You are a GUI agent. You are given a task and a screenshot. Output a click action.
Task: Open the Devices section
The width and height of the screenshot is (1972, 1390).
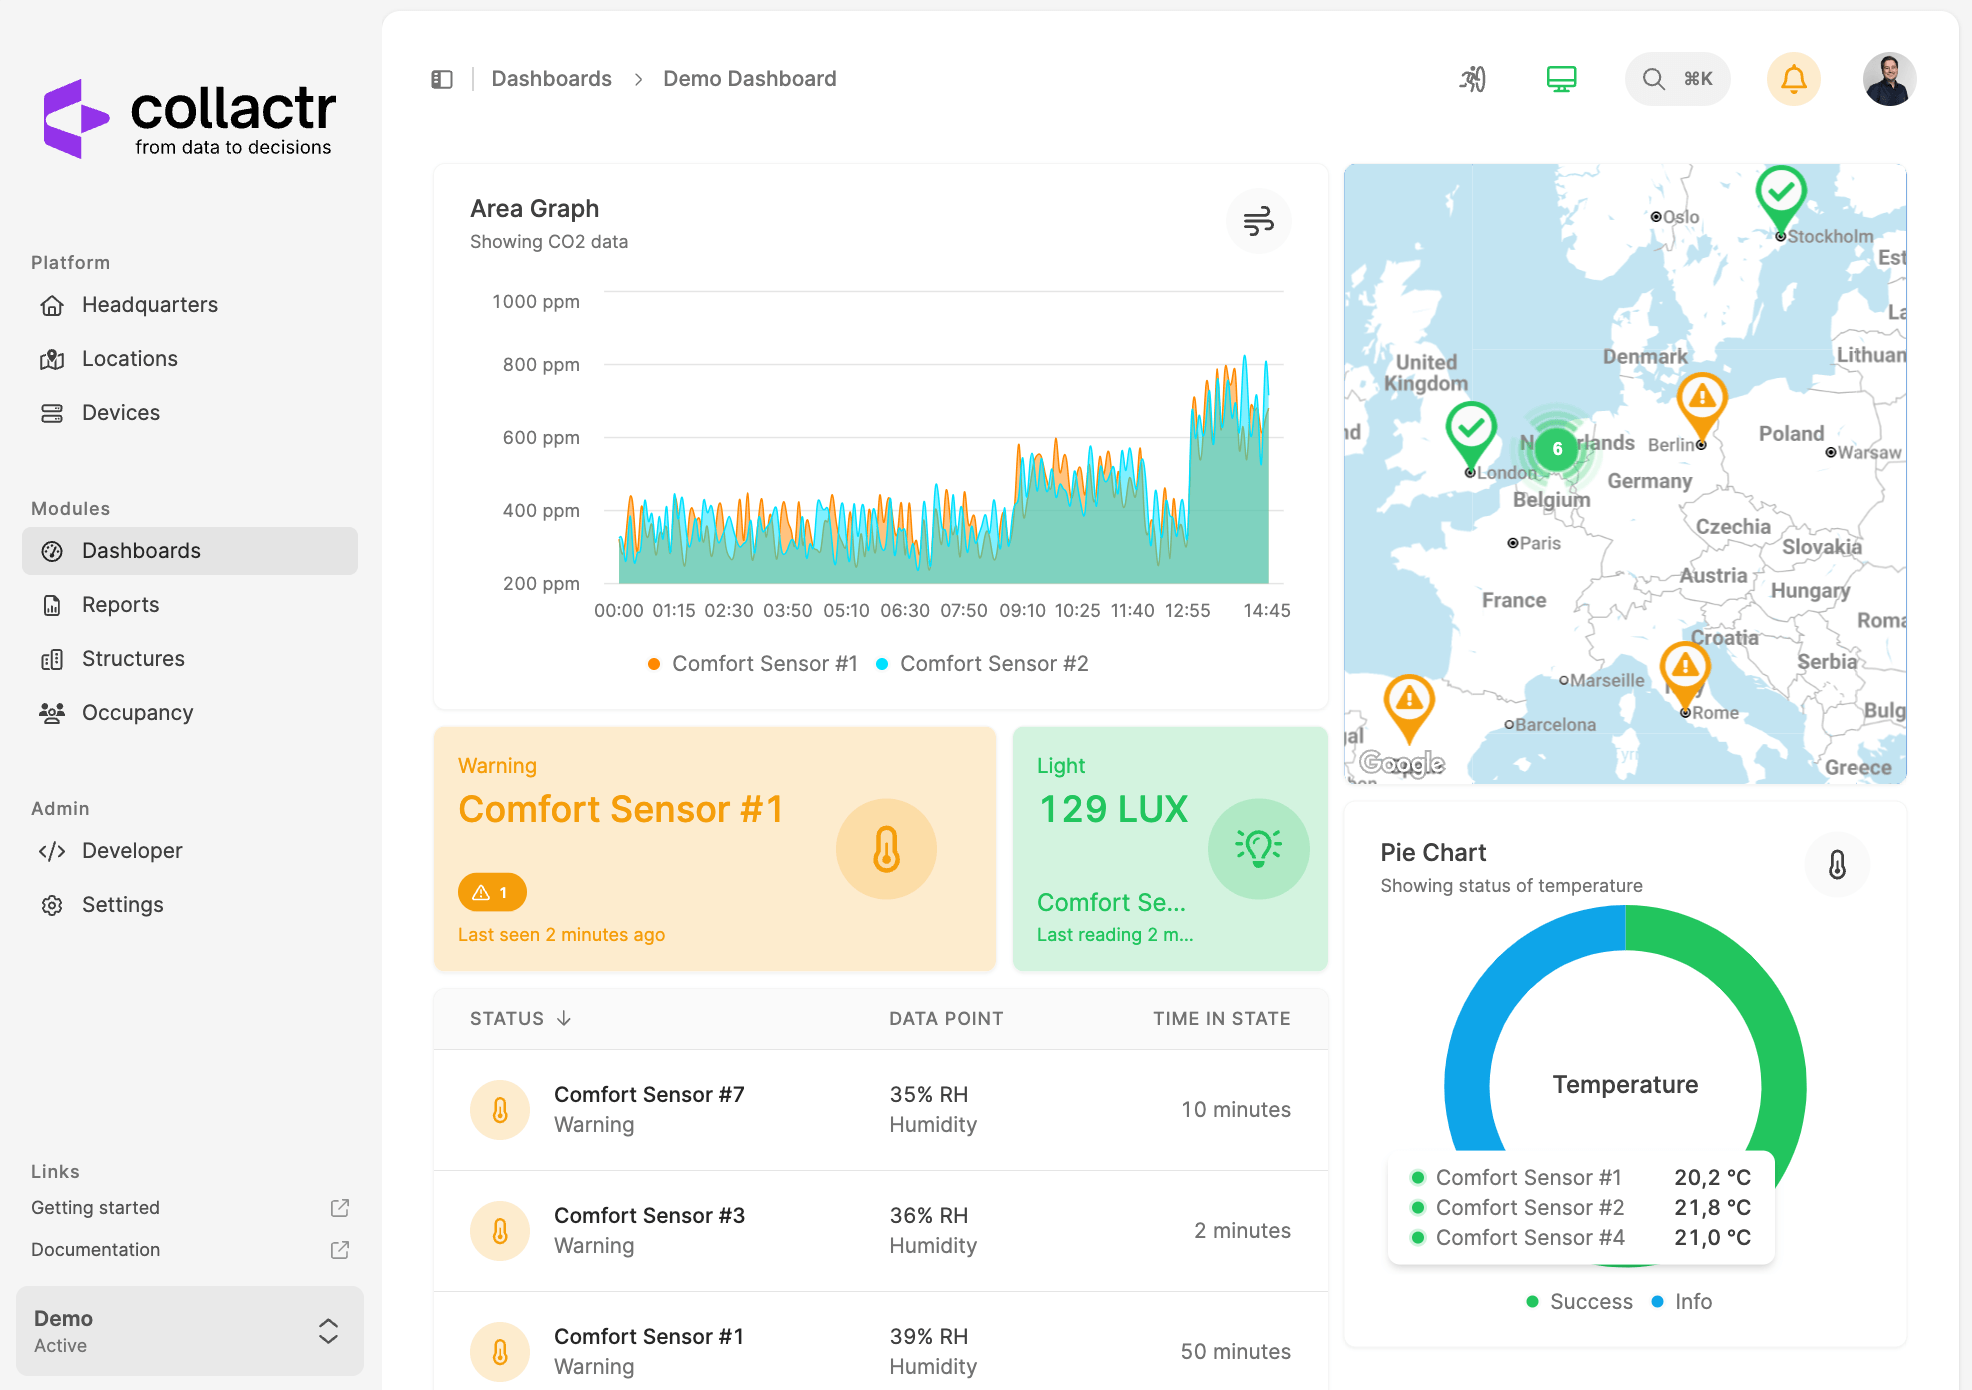(120, 412)
